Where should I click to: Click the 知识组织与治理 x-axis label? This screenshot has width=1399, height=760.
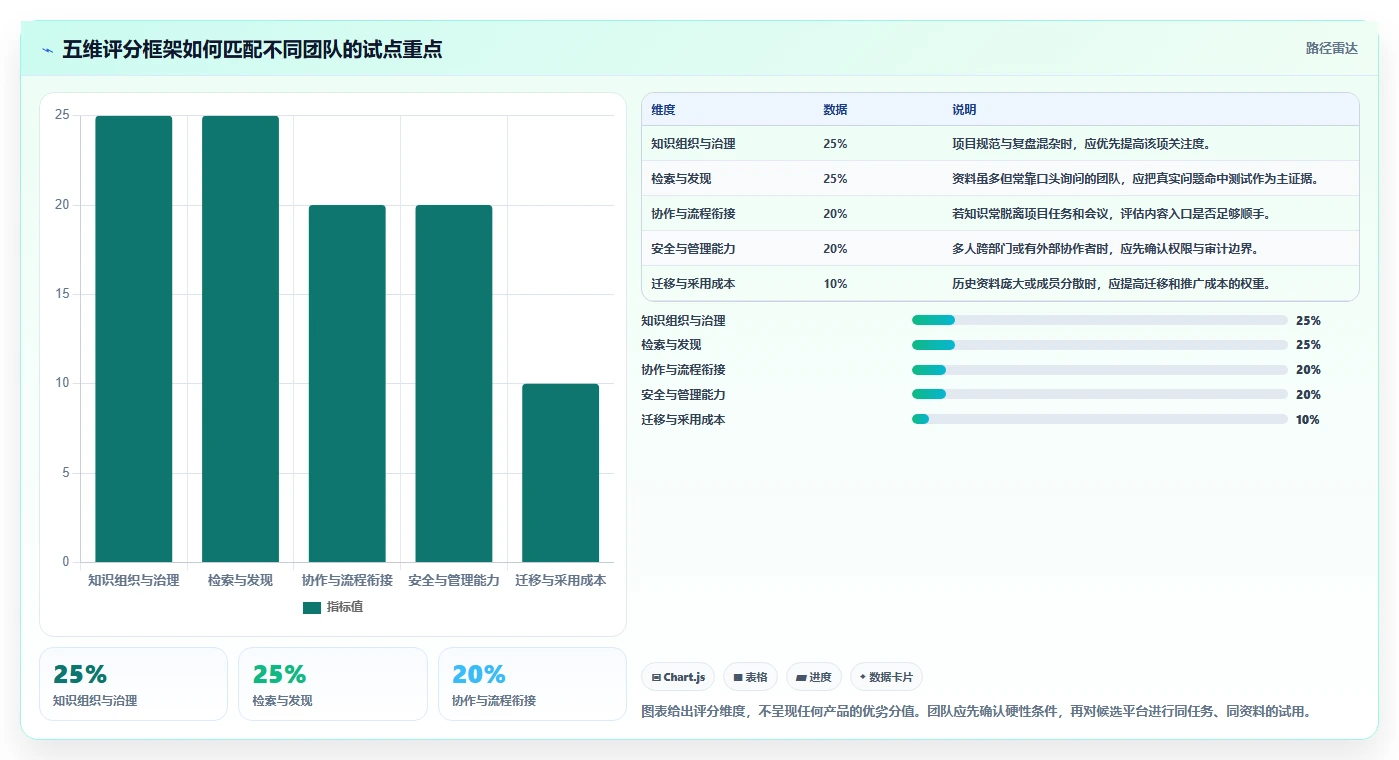pos(134,580)
